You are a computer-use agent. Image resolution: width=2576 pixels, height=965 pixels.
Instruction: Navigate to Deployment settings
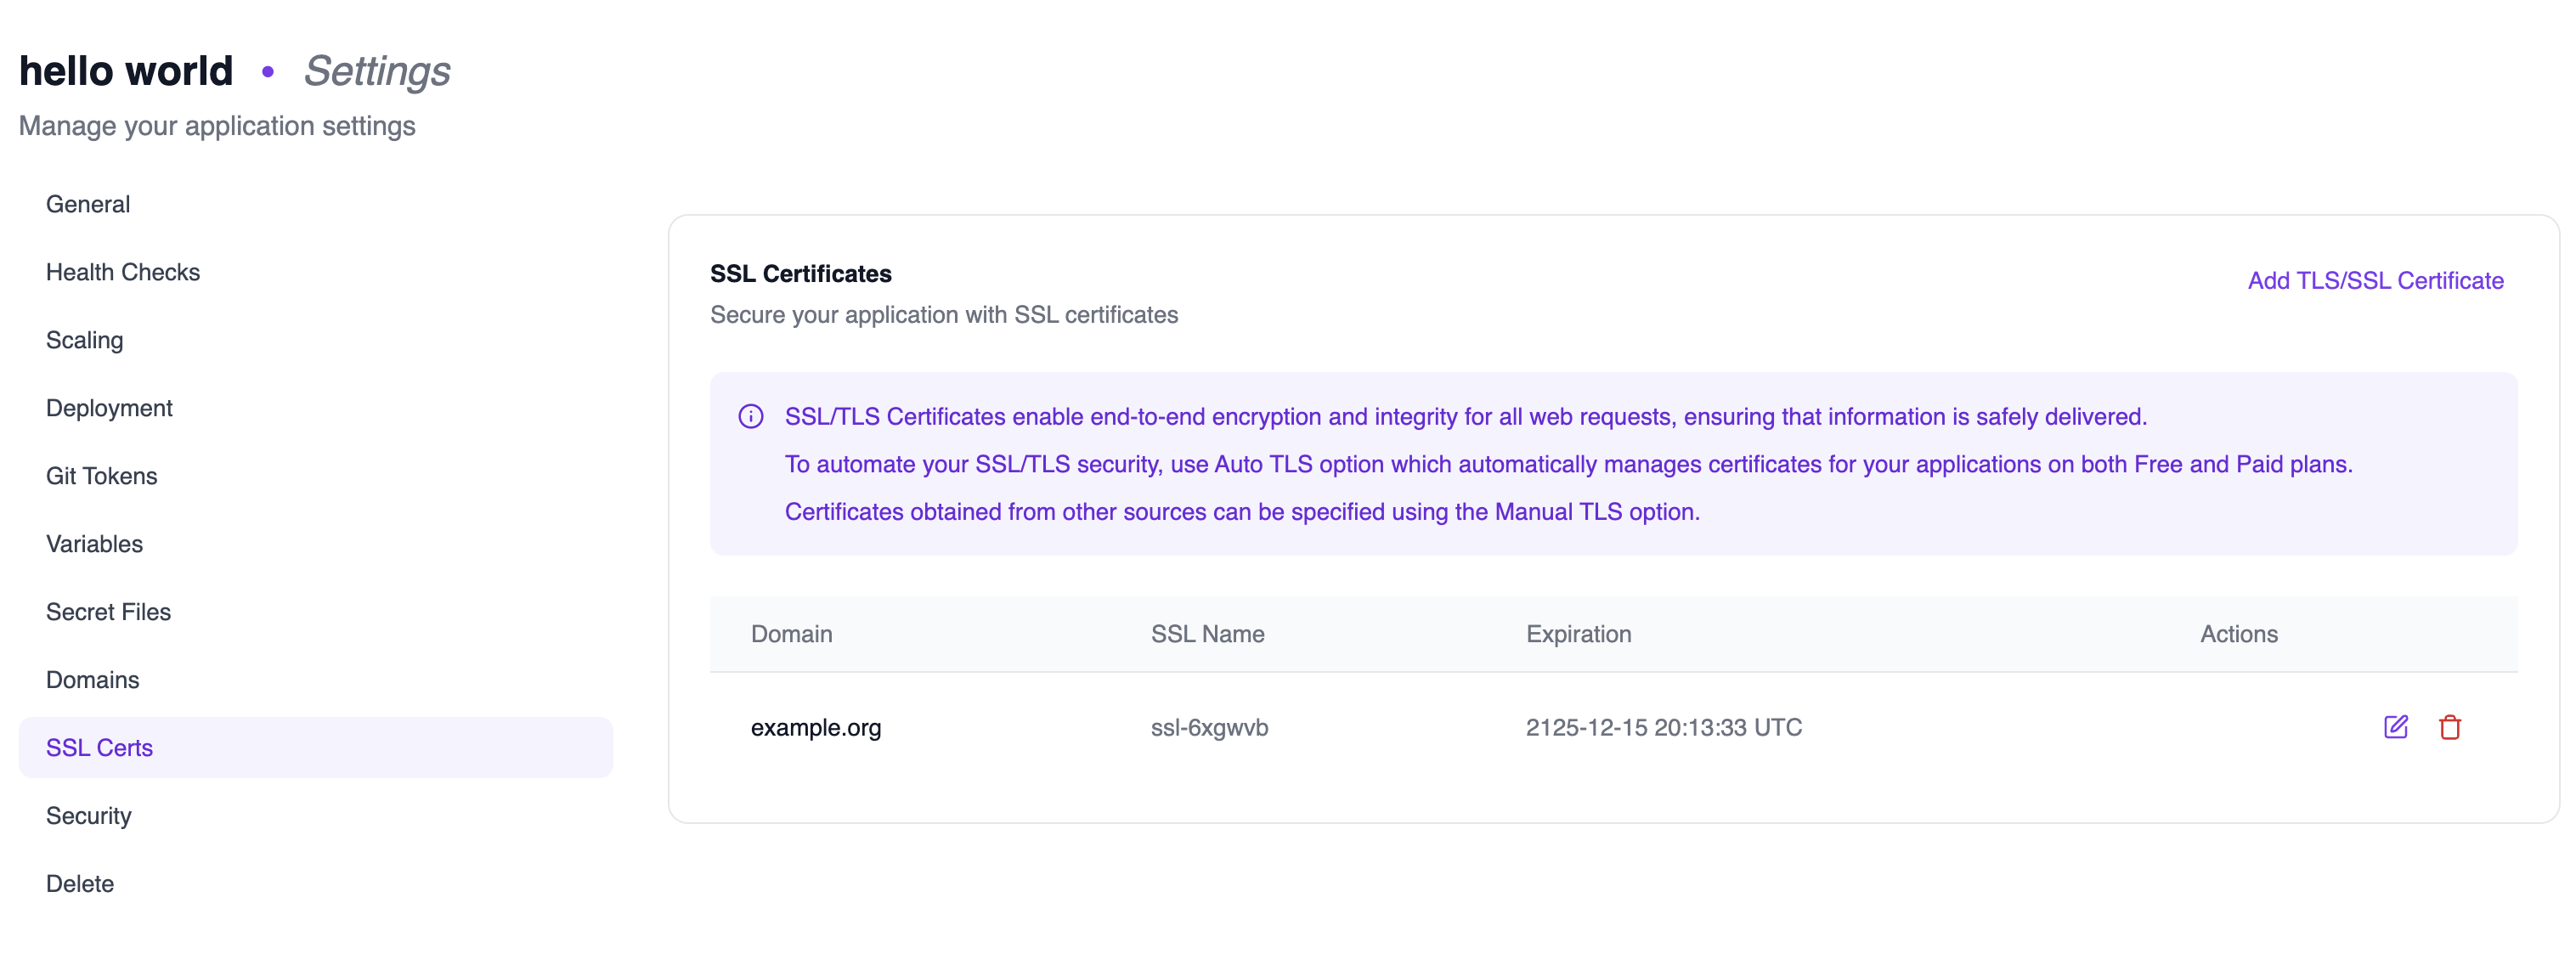click(109, 408)
